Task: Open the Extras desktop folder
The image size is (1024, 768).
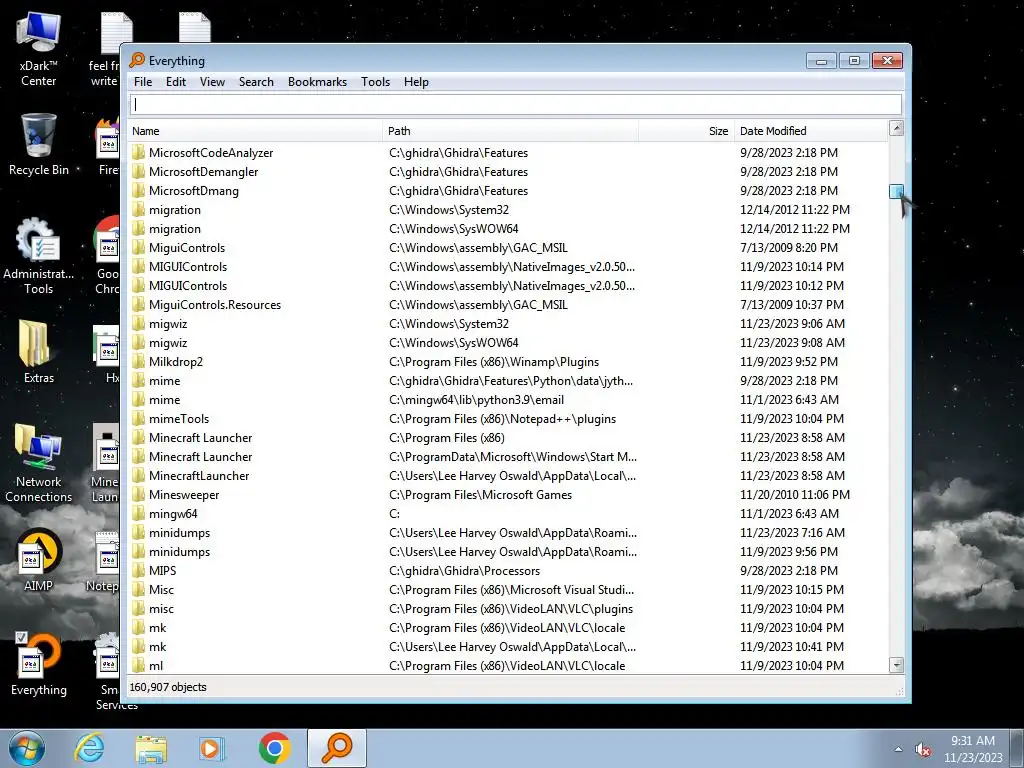Action: coord(39,351)
